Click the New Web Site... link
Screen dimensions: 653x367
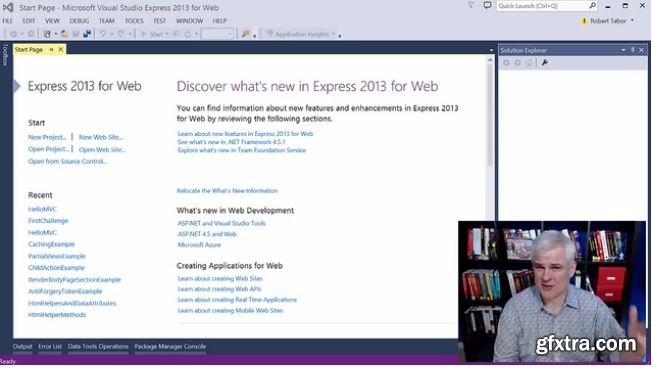tap(101, 137)
